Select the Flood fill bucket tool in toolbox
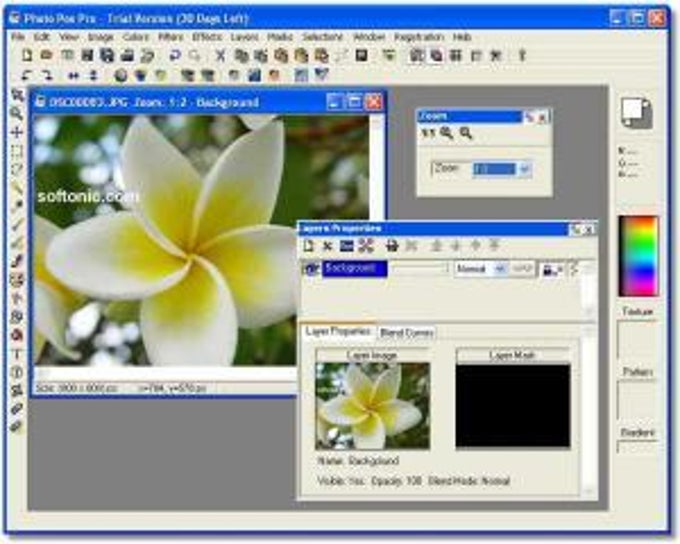 point(16,335)
